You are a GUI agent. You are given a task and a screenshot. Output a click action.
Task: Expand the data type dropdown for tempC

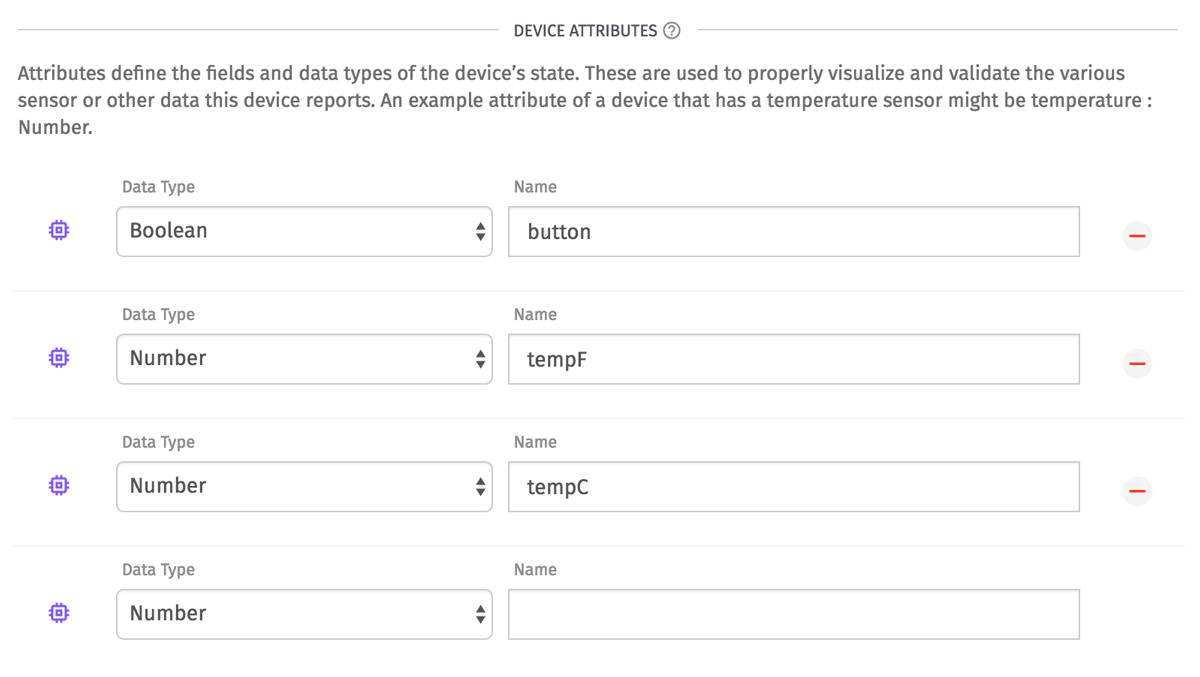[x=304, y=486]
